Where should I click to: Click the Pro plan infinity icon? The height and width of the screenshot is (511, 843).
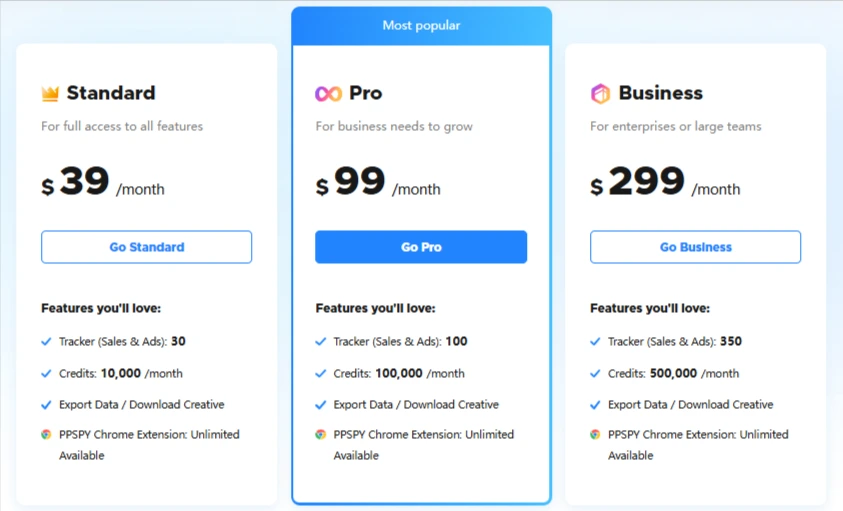point(328,94)
